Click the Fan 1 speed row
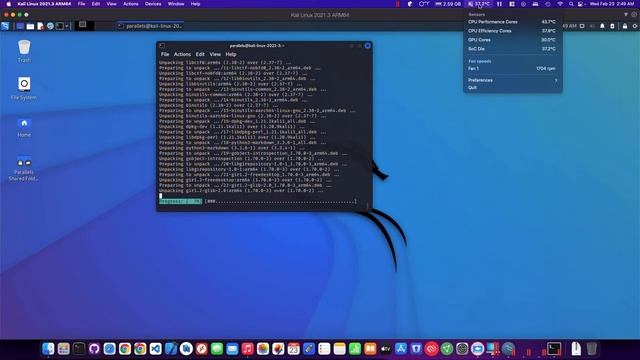The height and width of the screenshot is (360, 640). 512,69
